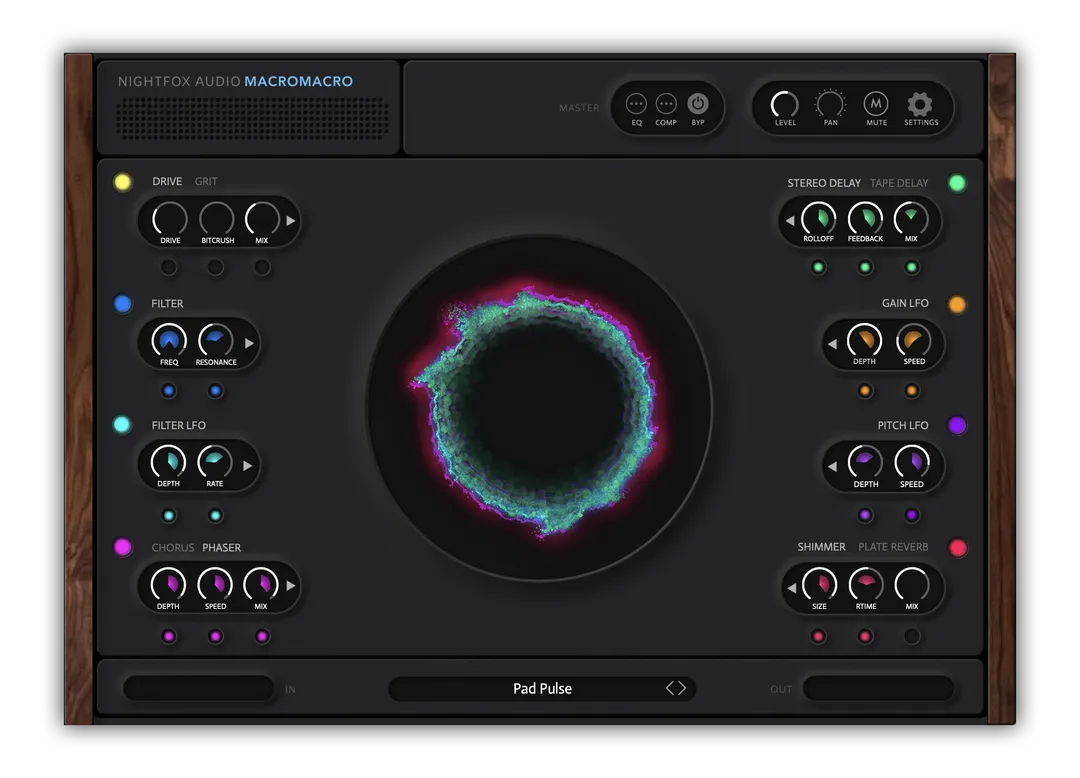Click the next-preset chevron beside Pad Pulse
Image resolution: width=1080 pixels, height=778 pixels.
point(680,688)
